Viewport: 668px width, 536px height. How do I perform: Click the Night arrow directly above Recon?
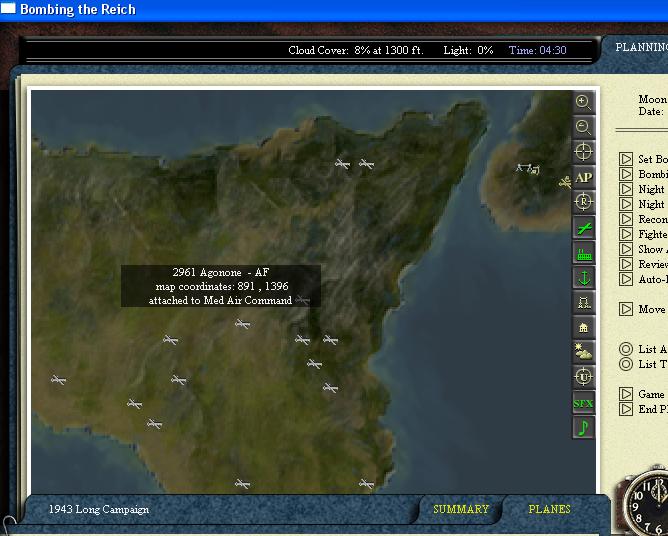click(626, 204)
